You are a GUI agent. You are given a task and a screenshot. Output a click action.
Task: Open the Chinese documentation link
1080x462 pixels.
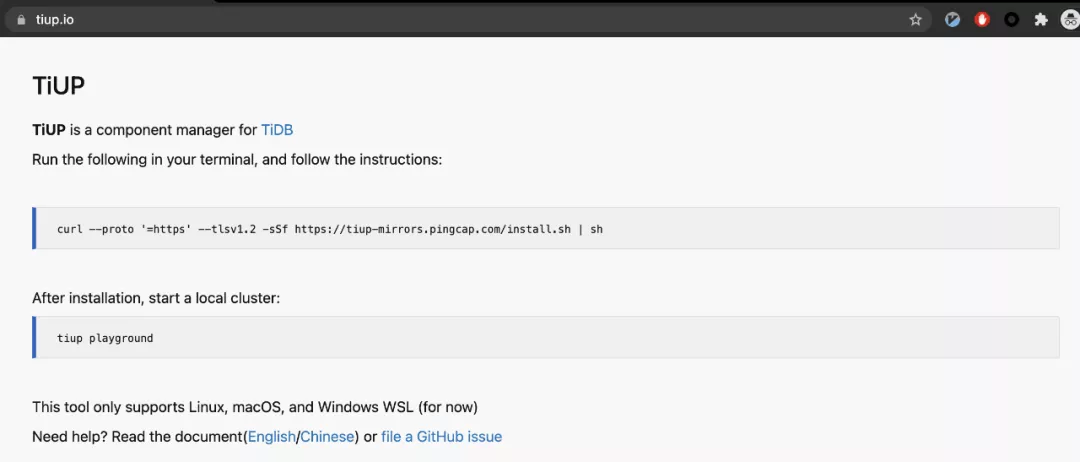point(327,437)
